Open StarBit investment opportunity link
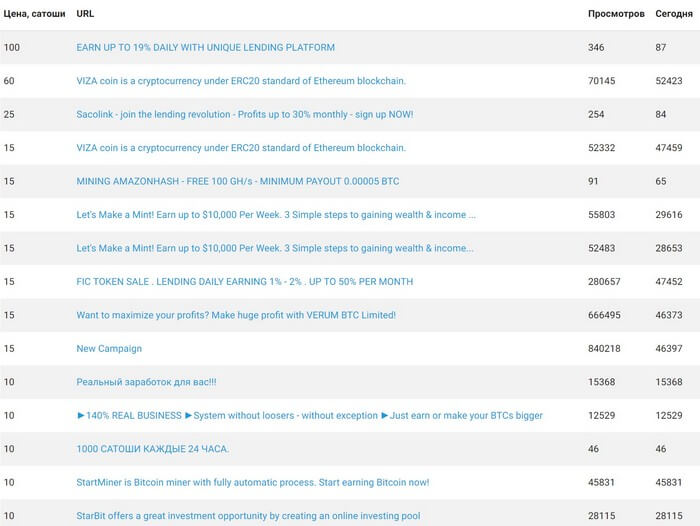The image size is (700, 526). (248, 516)
